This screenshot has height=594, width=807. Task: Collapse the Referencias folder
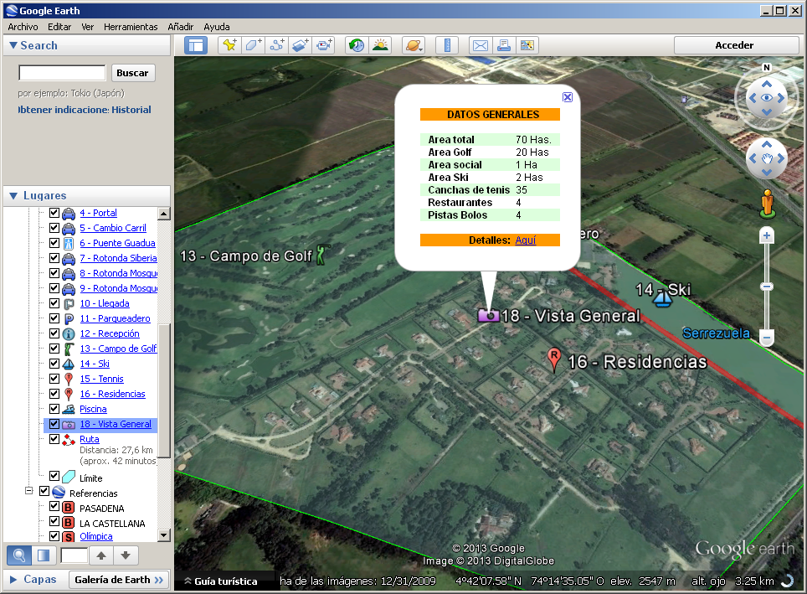click(x=29, y=491)
